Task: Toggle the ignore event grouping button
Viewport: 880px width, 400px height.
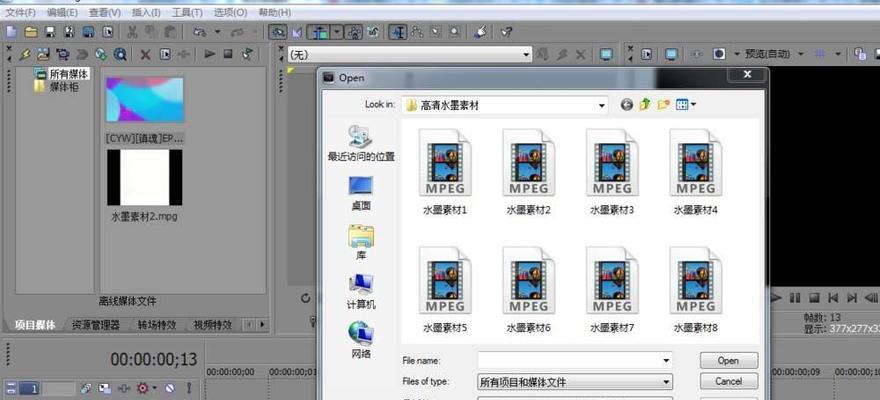Action: pos(373,33)
